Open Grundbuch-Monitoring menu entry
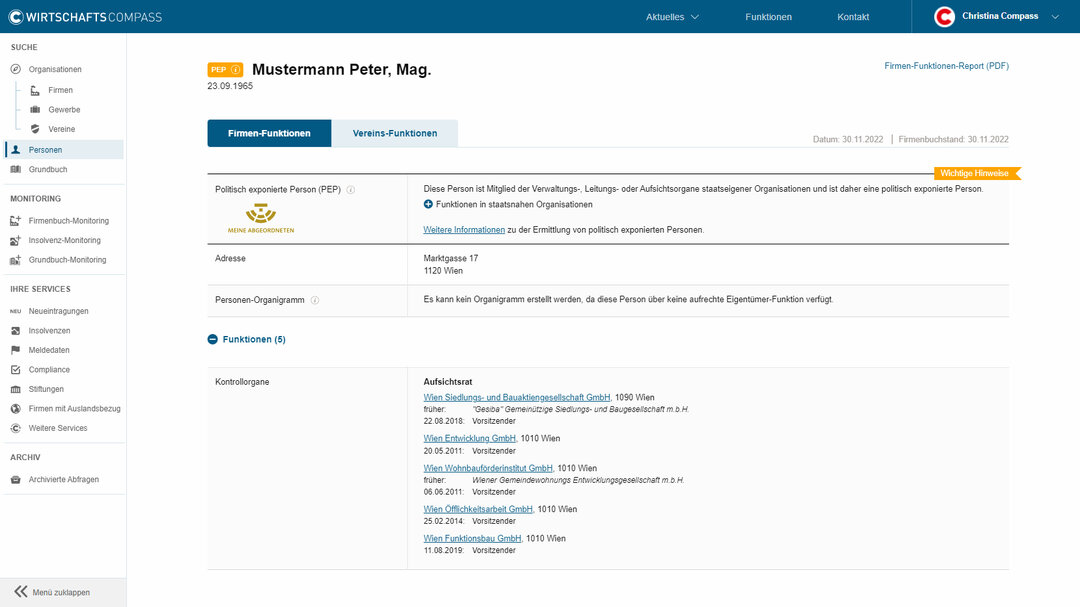The height and width of the screenshot is (607, 1080). (68, 260)
